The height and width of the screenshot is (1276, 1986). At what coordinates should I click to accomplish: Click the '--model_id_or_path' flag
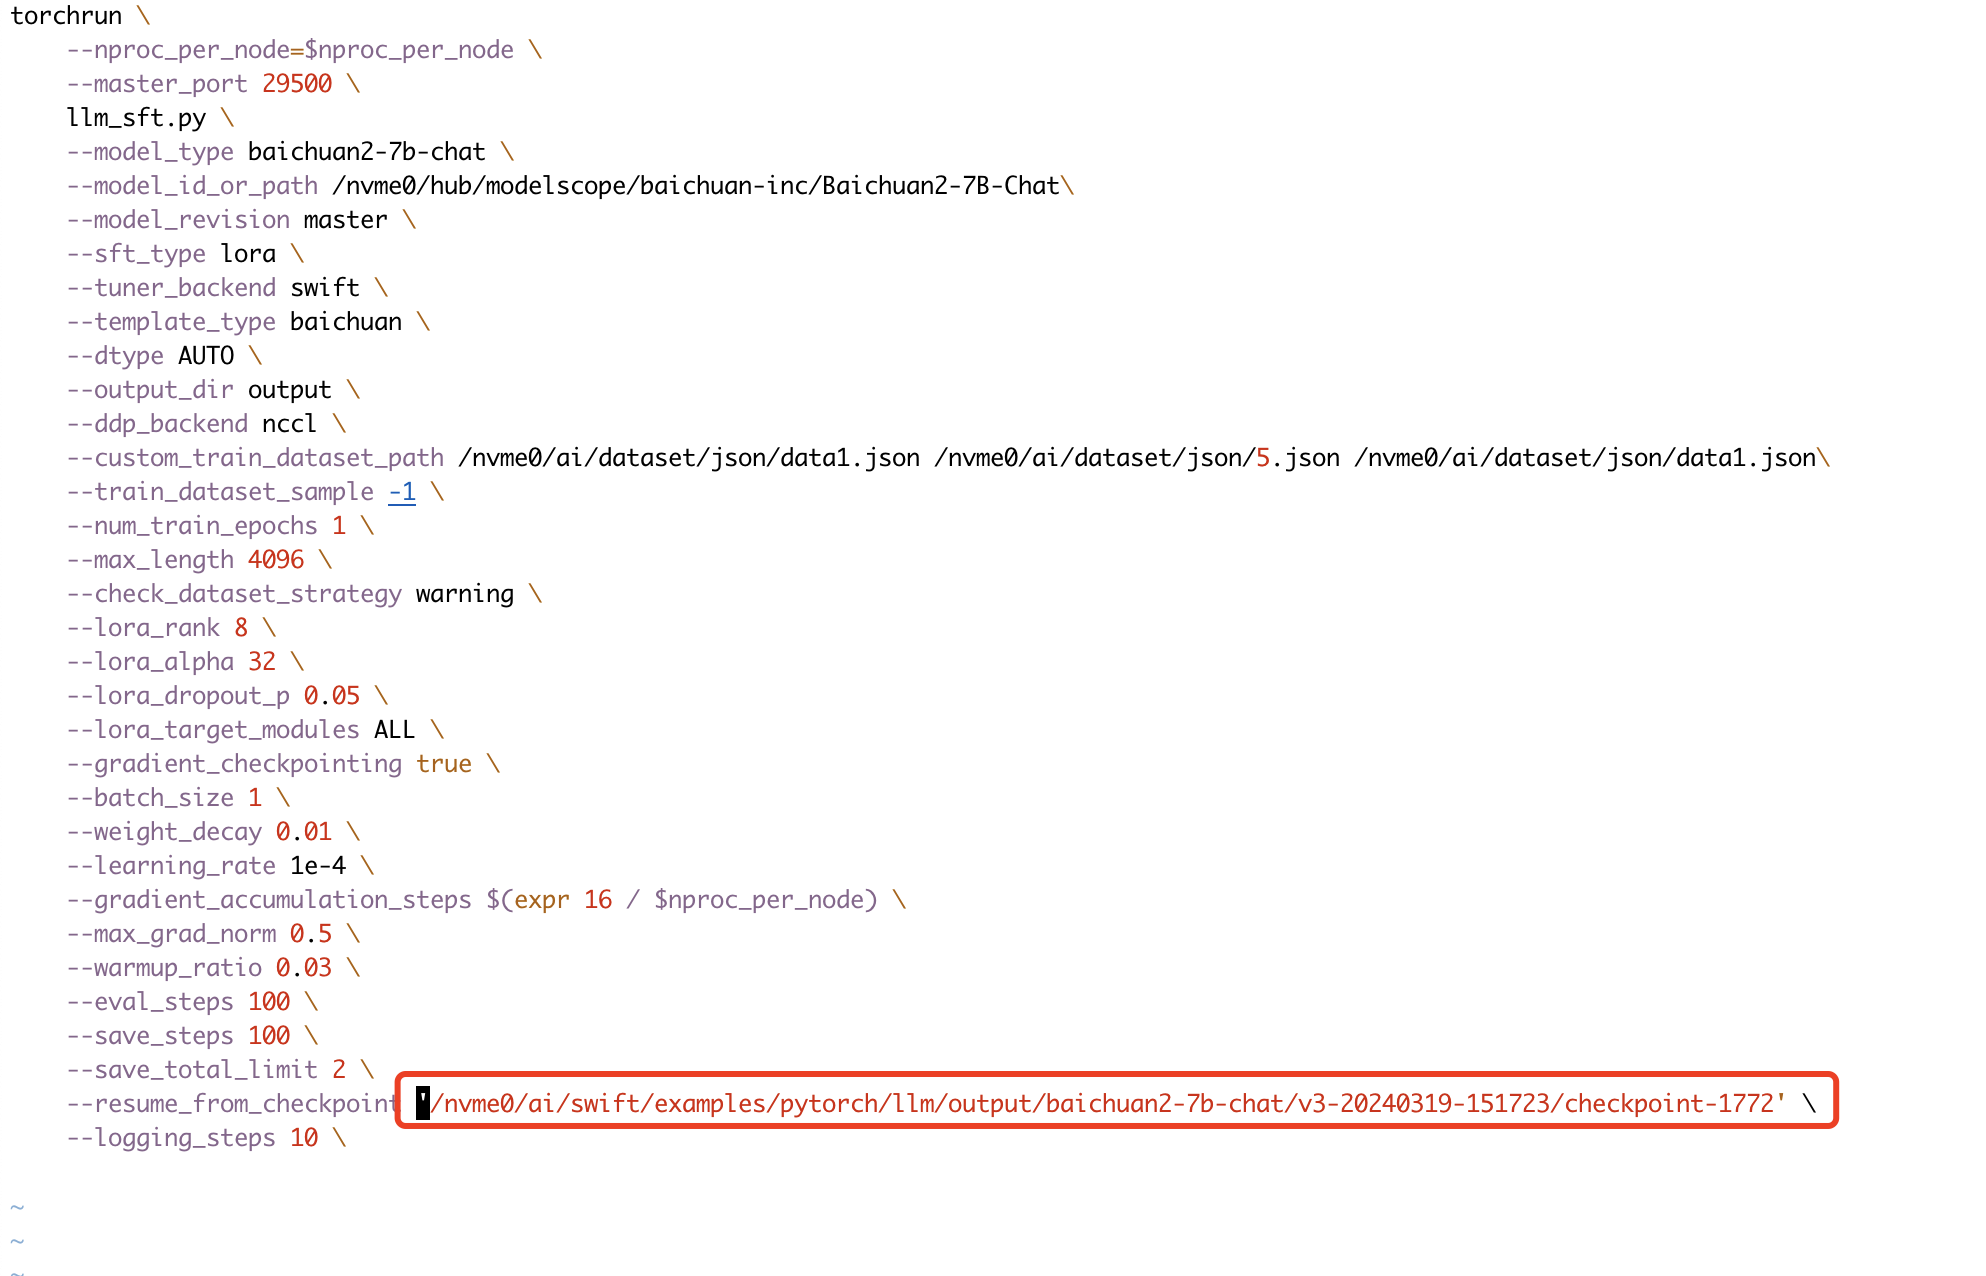click(x=192, y=186)
